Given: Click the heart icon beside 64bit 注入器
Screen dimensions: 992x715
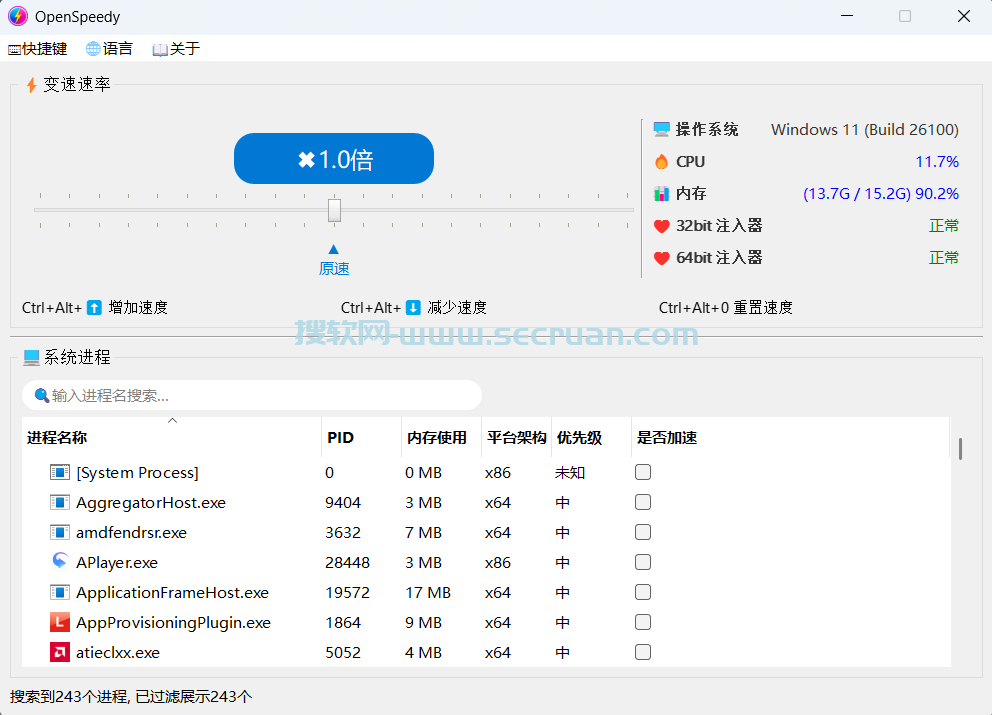Looking at the screenshot, I should click(x=662, y=258).
